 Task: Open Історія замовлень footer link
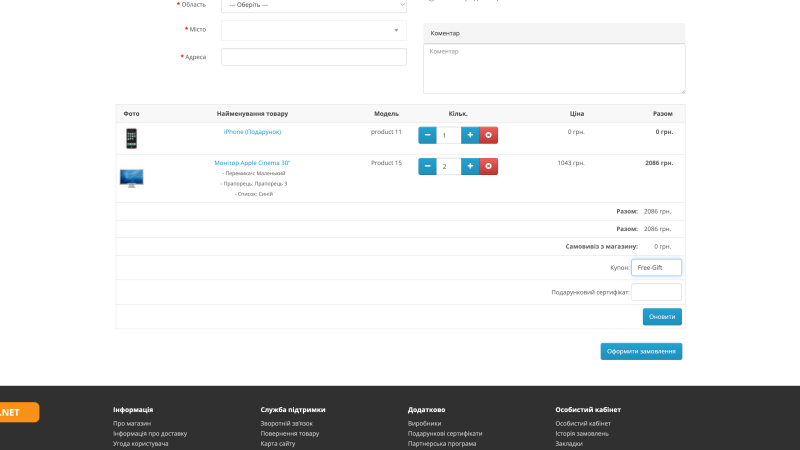tap(582, 434)
